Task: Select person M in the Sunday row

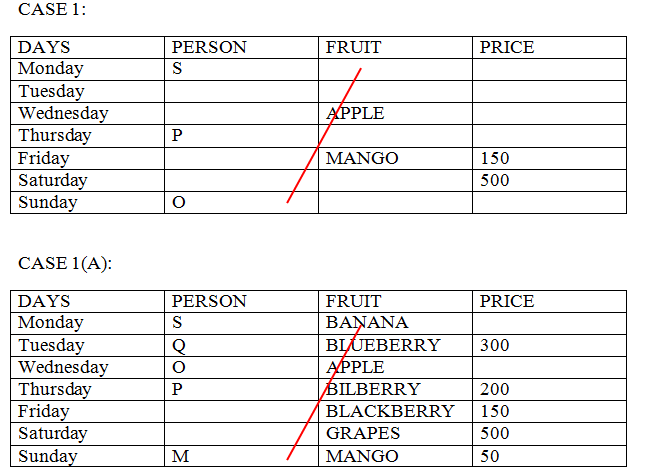Action: (x=179, y=456)
